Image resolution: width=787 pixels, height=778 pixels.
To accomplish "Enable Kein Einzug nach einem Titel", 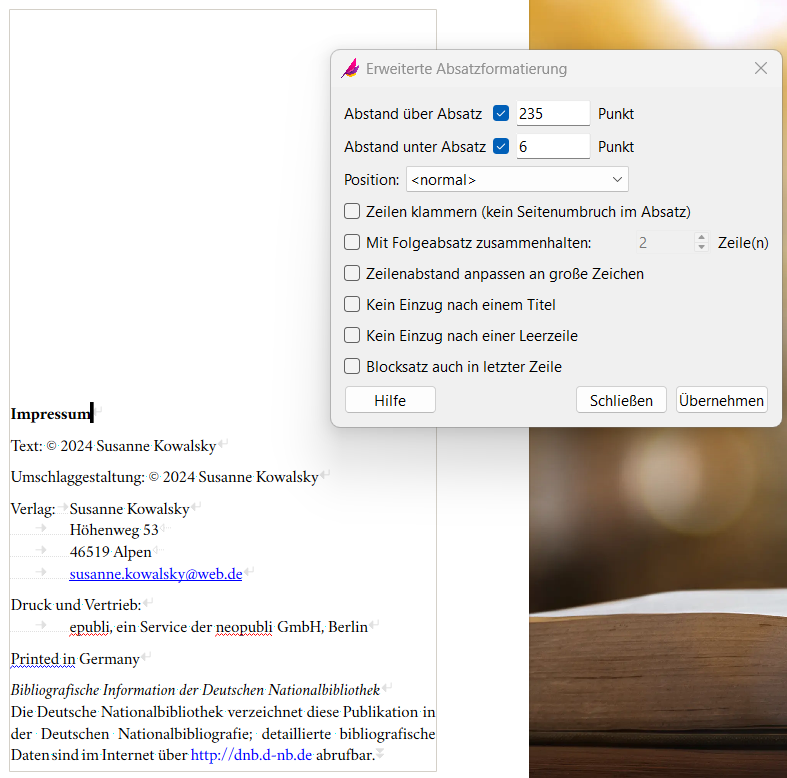I will (x=352, y=305).
